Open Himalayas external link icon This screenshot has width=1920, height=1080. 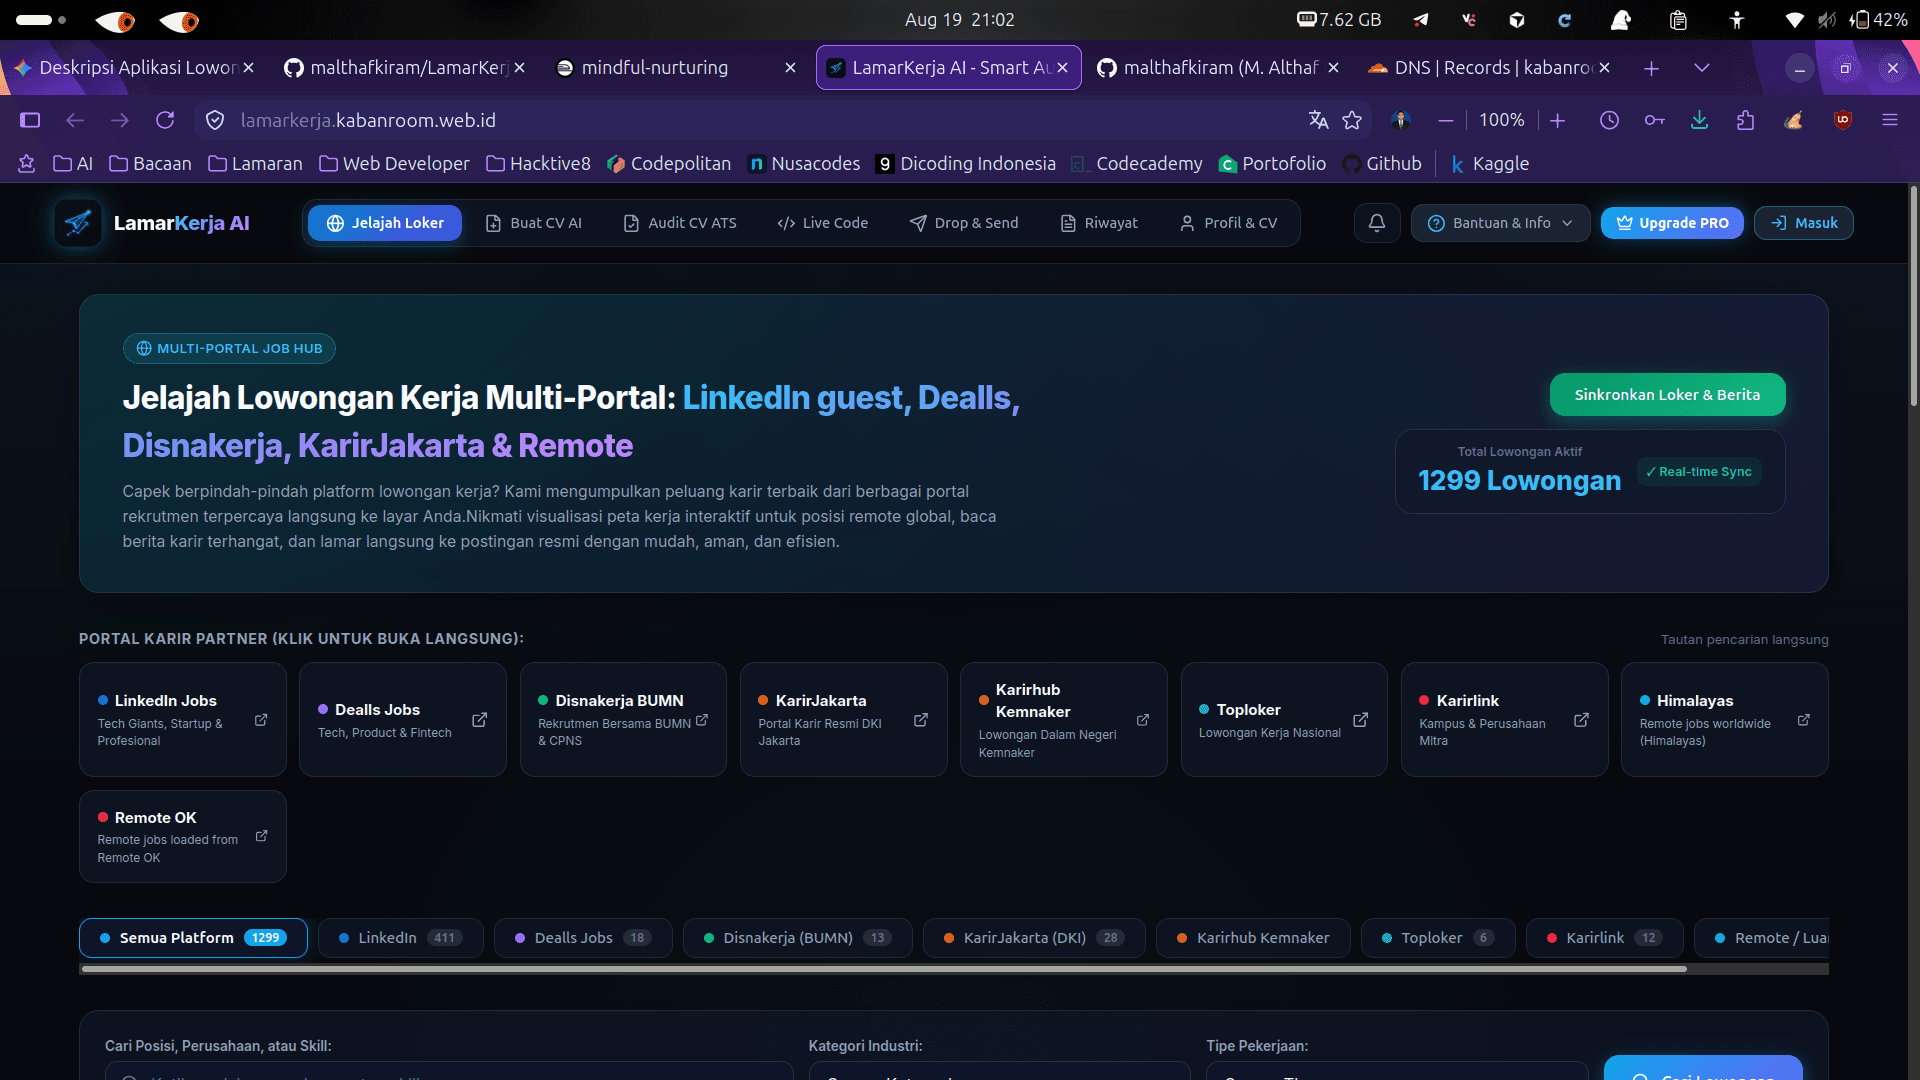[x=1803, y=720]
